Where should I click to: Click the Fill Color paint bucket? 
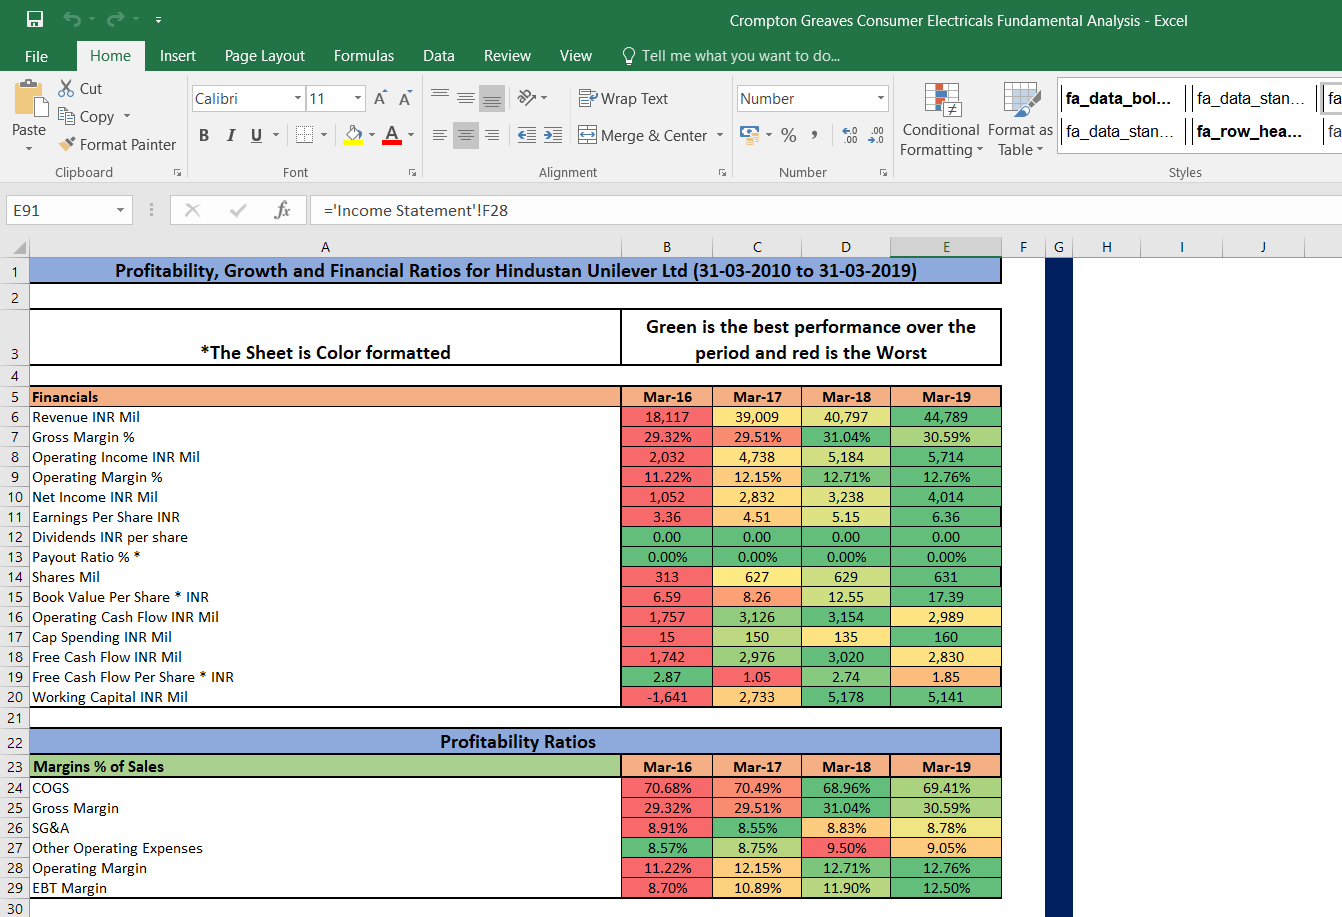click(x=353, y=135)
